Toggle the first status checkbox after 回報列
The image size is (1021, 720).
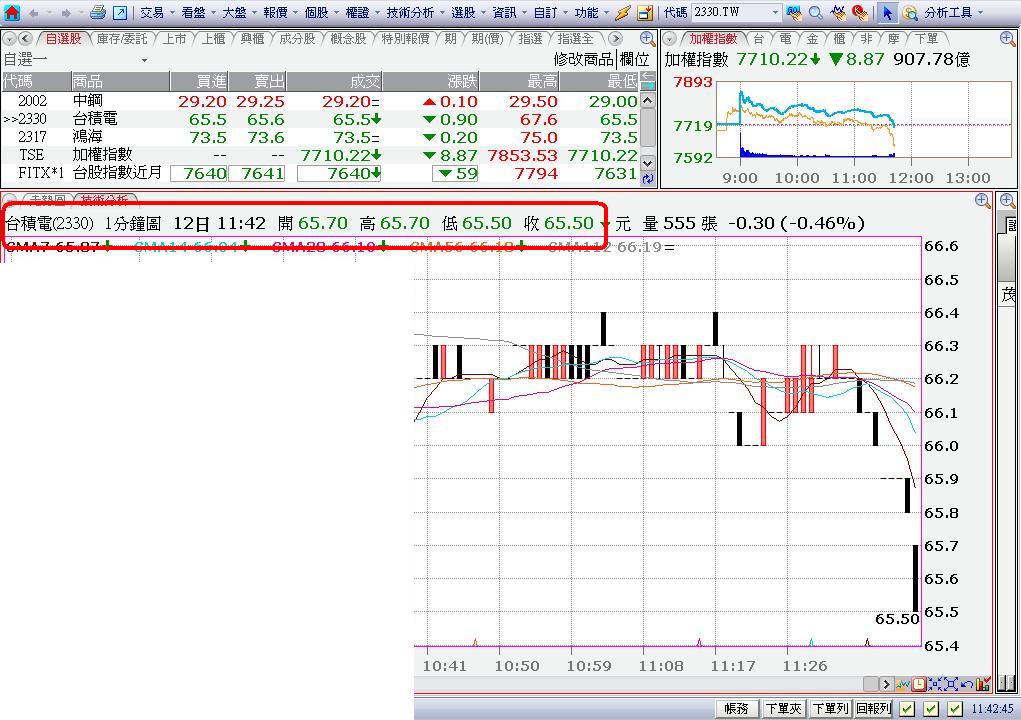906,708
